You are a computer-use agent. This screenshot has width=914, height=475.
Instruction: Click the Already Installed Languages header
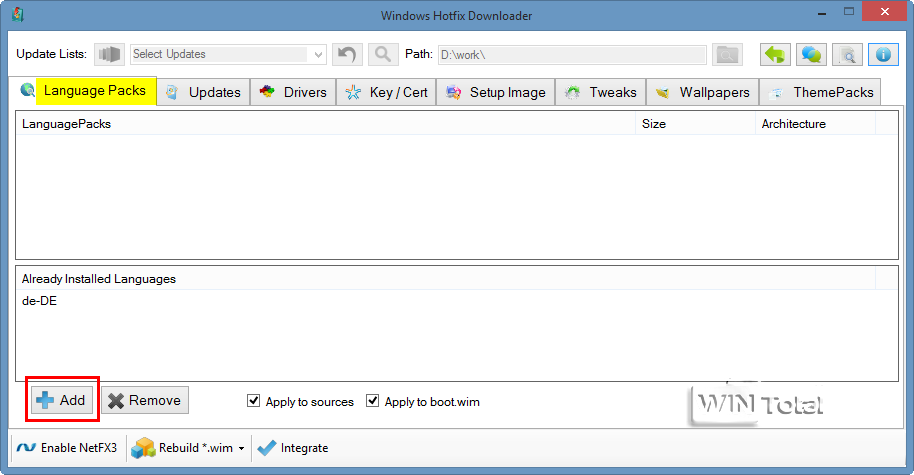tap(446, 279)
